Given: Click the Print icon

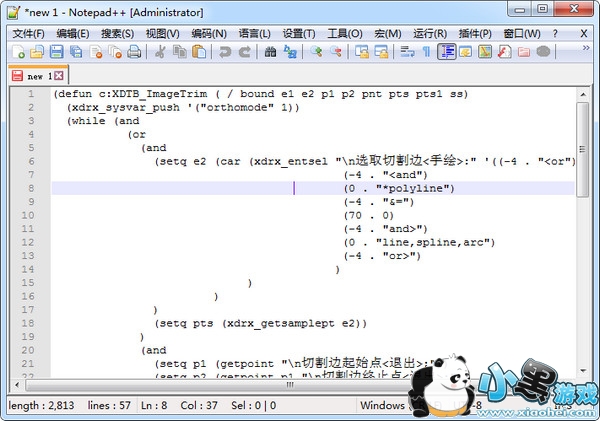Looking at the screenshot, I should click(x=134, y=51).
